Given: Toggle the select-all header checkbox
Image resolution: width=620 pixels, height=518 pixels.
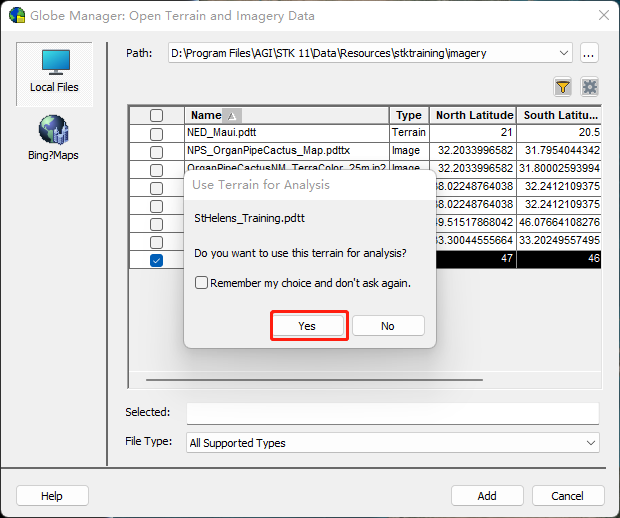Looking at the screenshot, I should pos(156,115).
